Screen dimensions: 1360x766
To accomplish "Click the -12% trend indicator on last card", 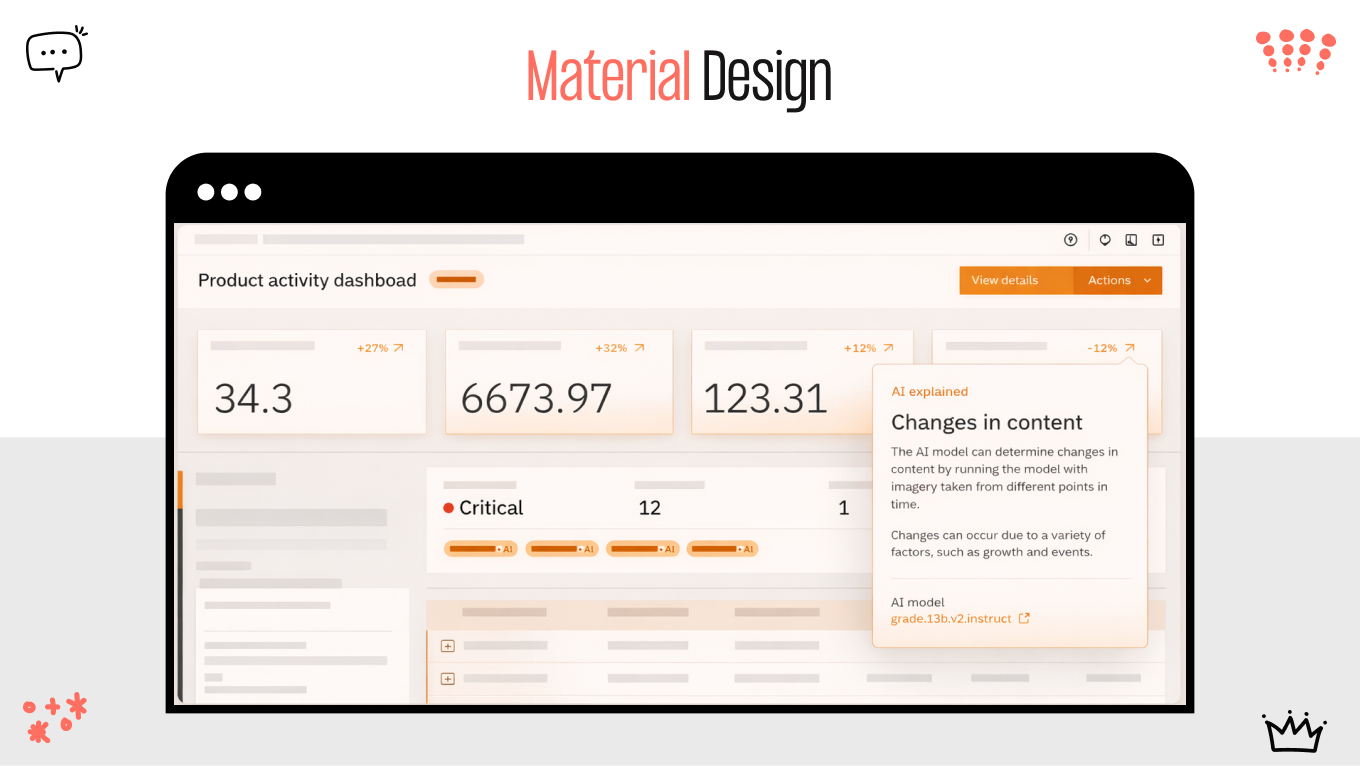I will [x=1110, y=348].
